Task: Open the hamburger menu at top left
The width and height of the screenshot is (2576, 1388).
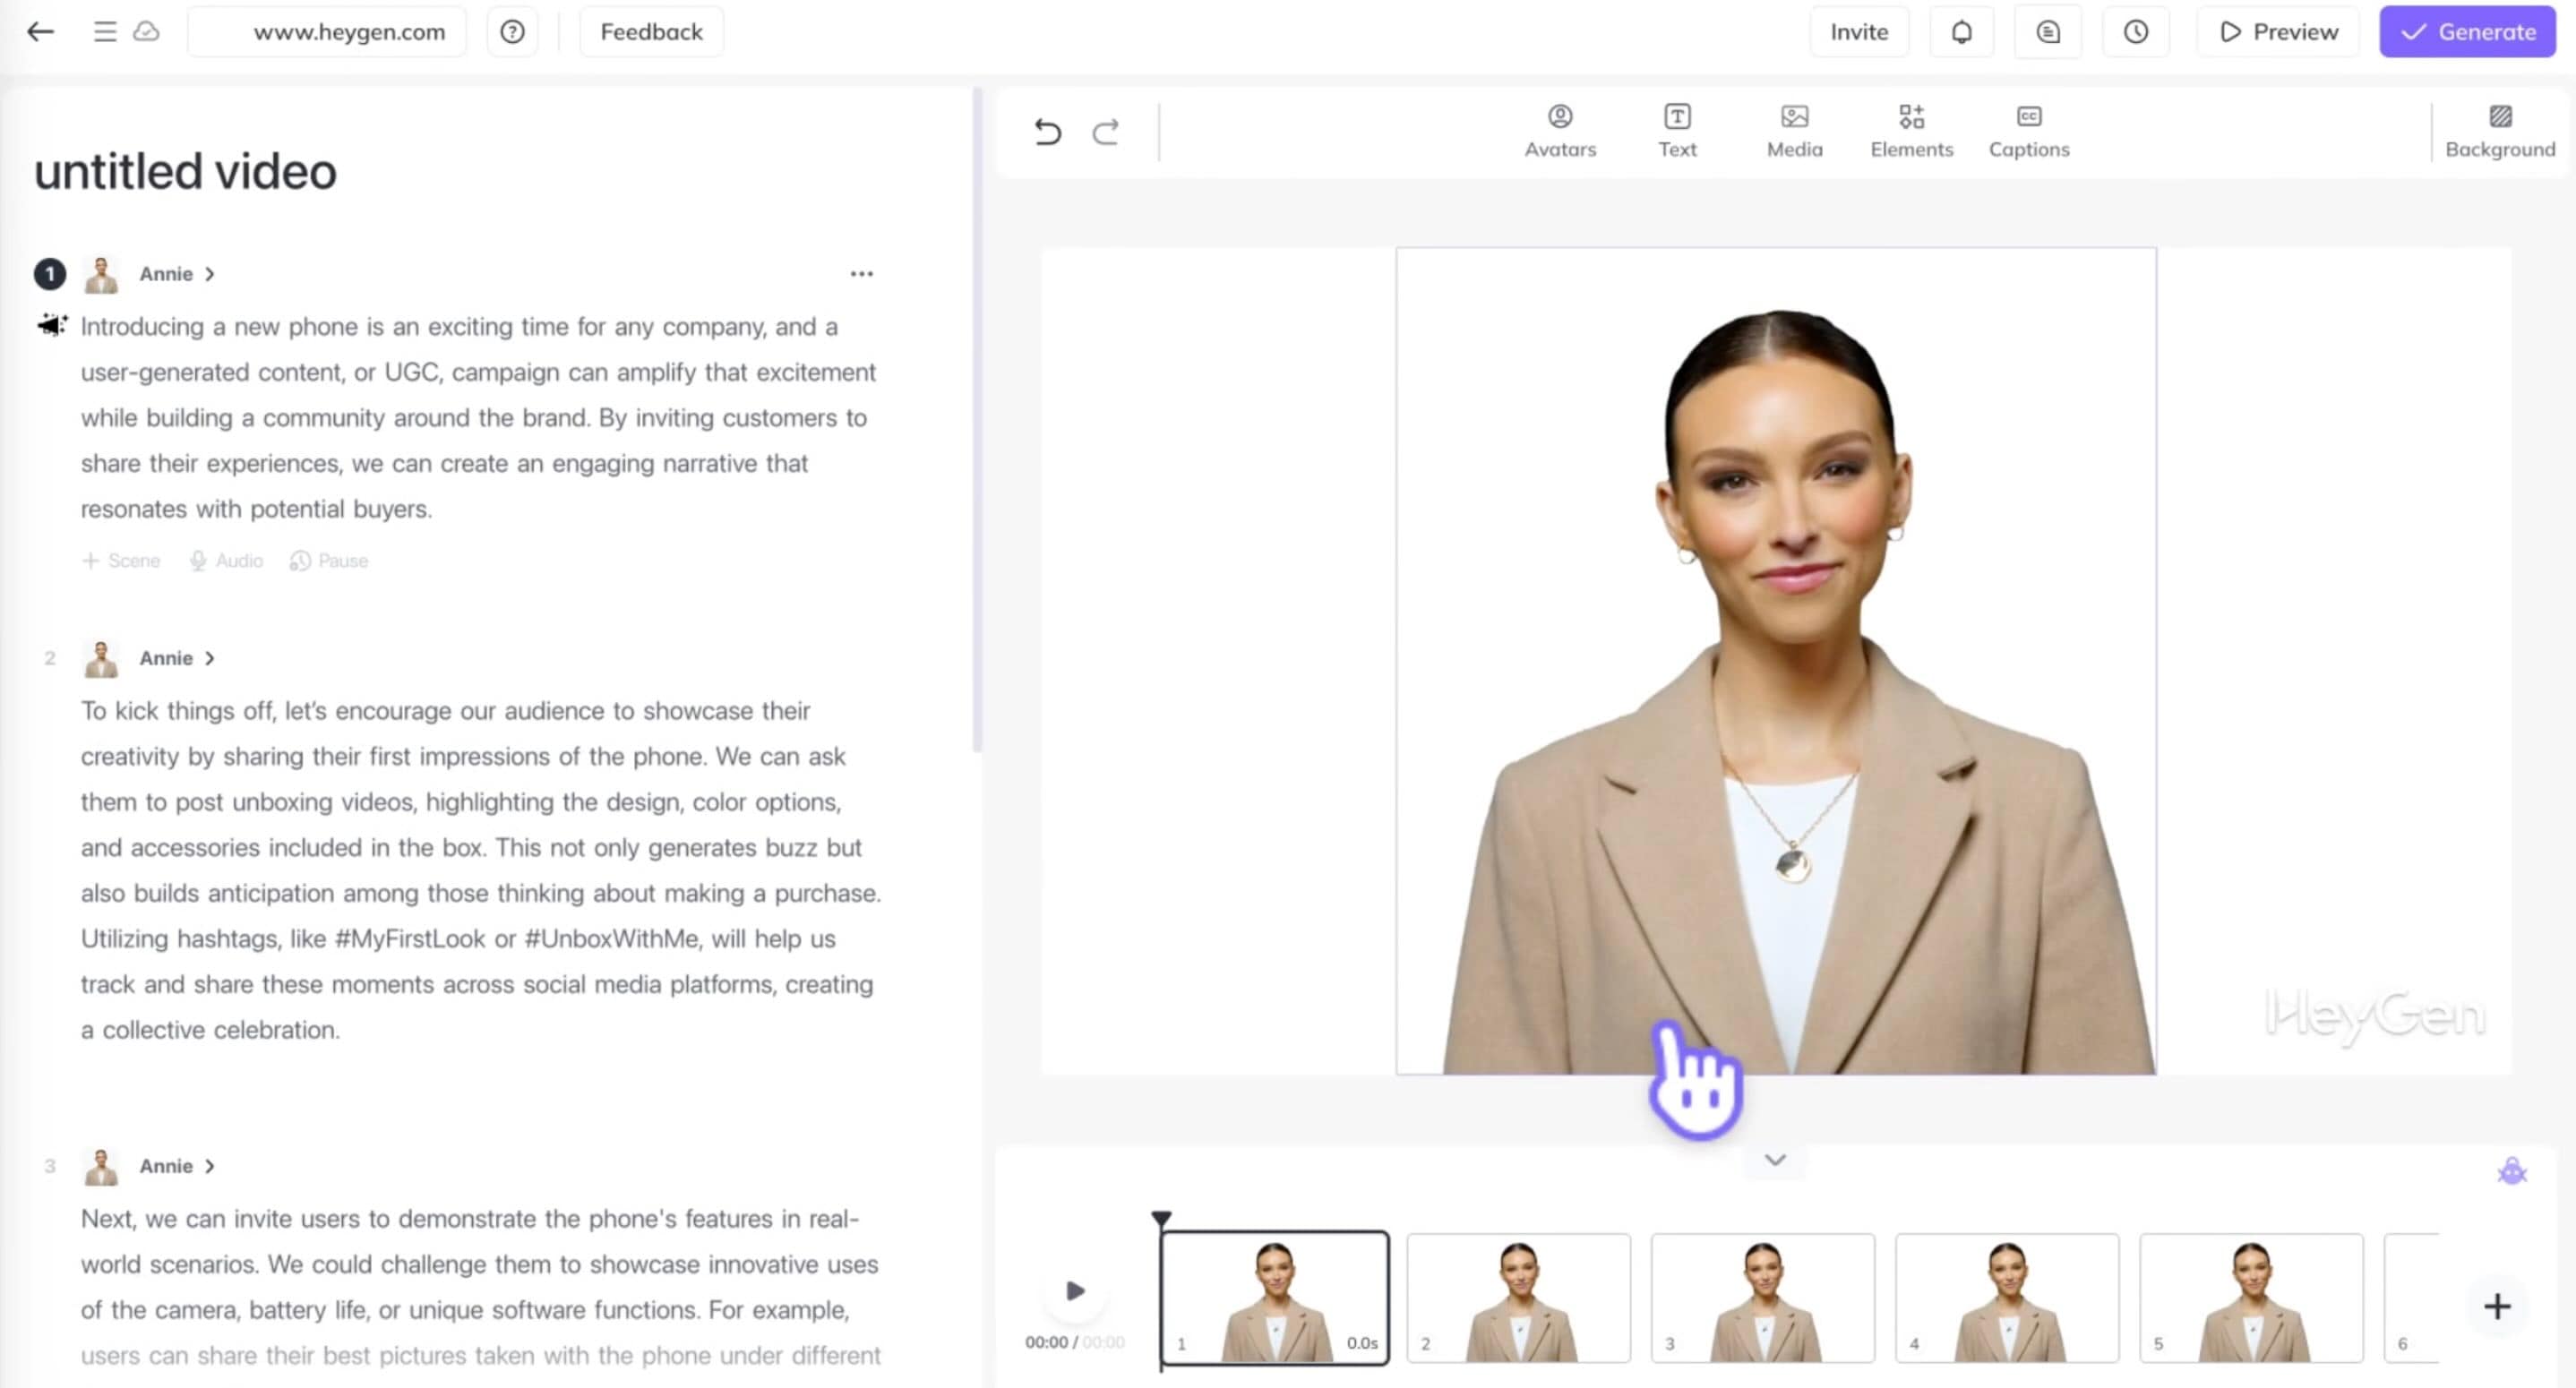Action: tap(104, 31)
